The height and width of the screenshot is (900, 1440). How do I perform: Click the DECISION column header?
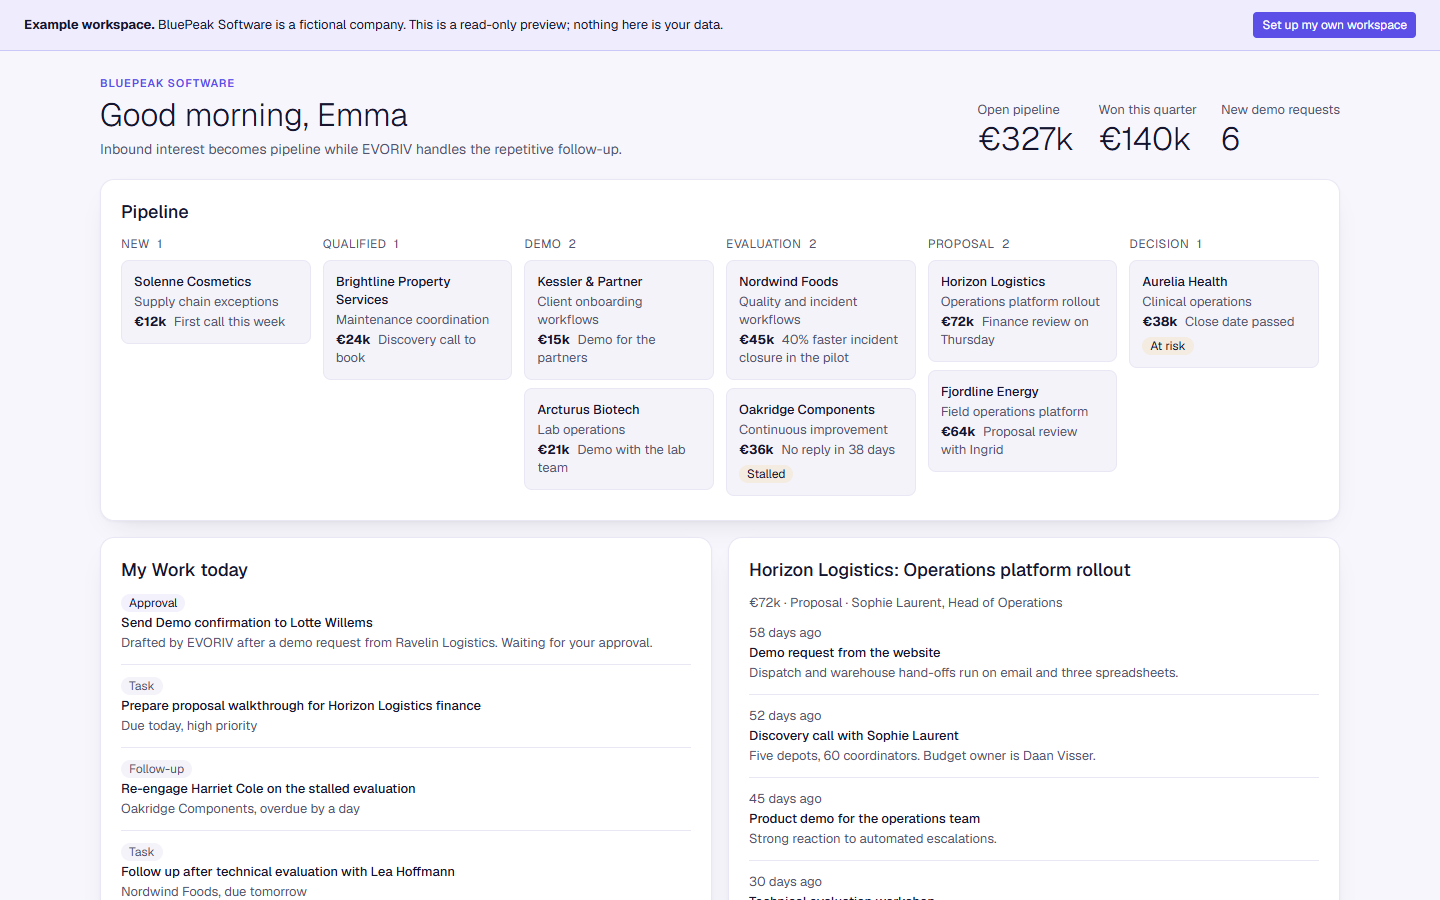(1166, 244)
